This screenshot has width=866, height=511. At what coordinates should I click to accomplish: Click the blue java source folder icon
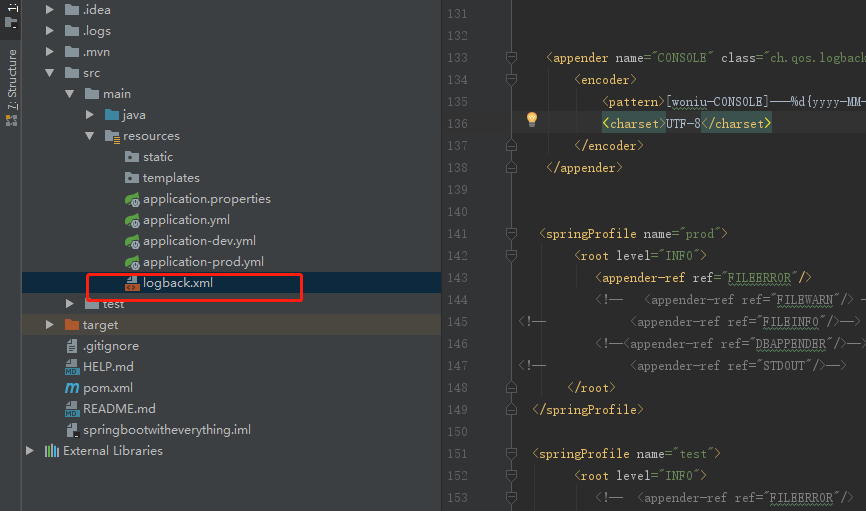pyautogui.click(x=112, y=115)
